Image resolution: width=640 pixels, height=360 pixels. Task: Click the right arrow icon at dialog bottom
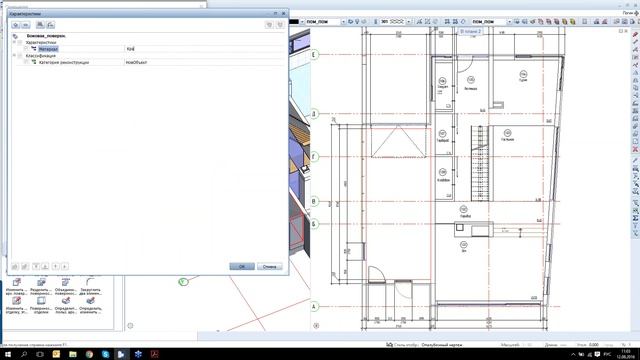coord(65,267)
